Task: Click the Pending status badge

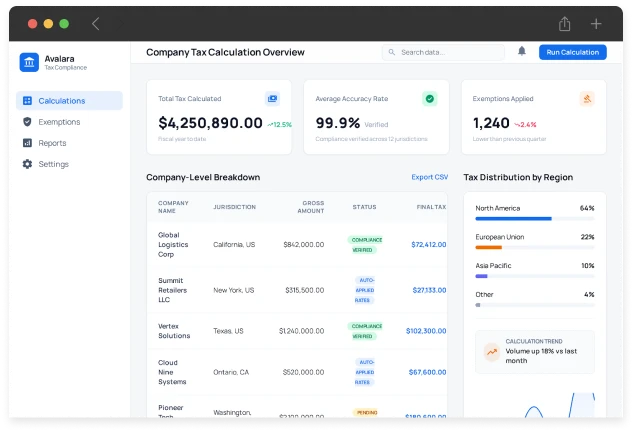Action: click(x=366, y=412)
